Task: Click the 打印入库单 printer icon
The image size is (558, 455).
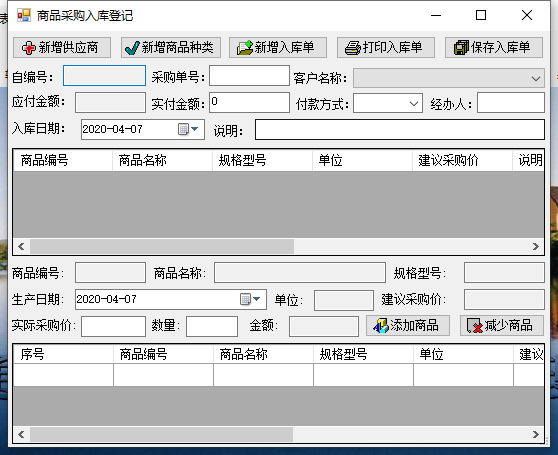Action: point(353,48)
